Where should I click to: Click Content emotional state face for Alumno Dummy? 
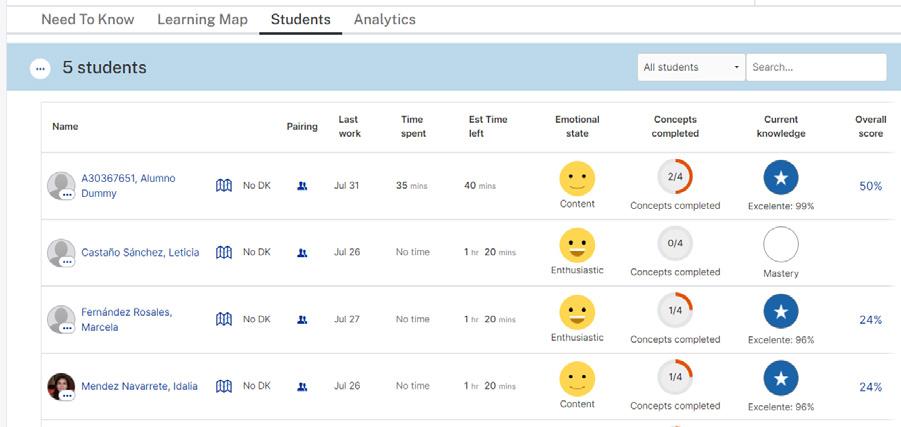click(577, 179)
